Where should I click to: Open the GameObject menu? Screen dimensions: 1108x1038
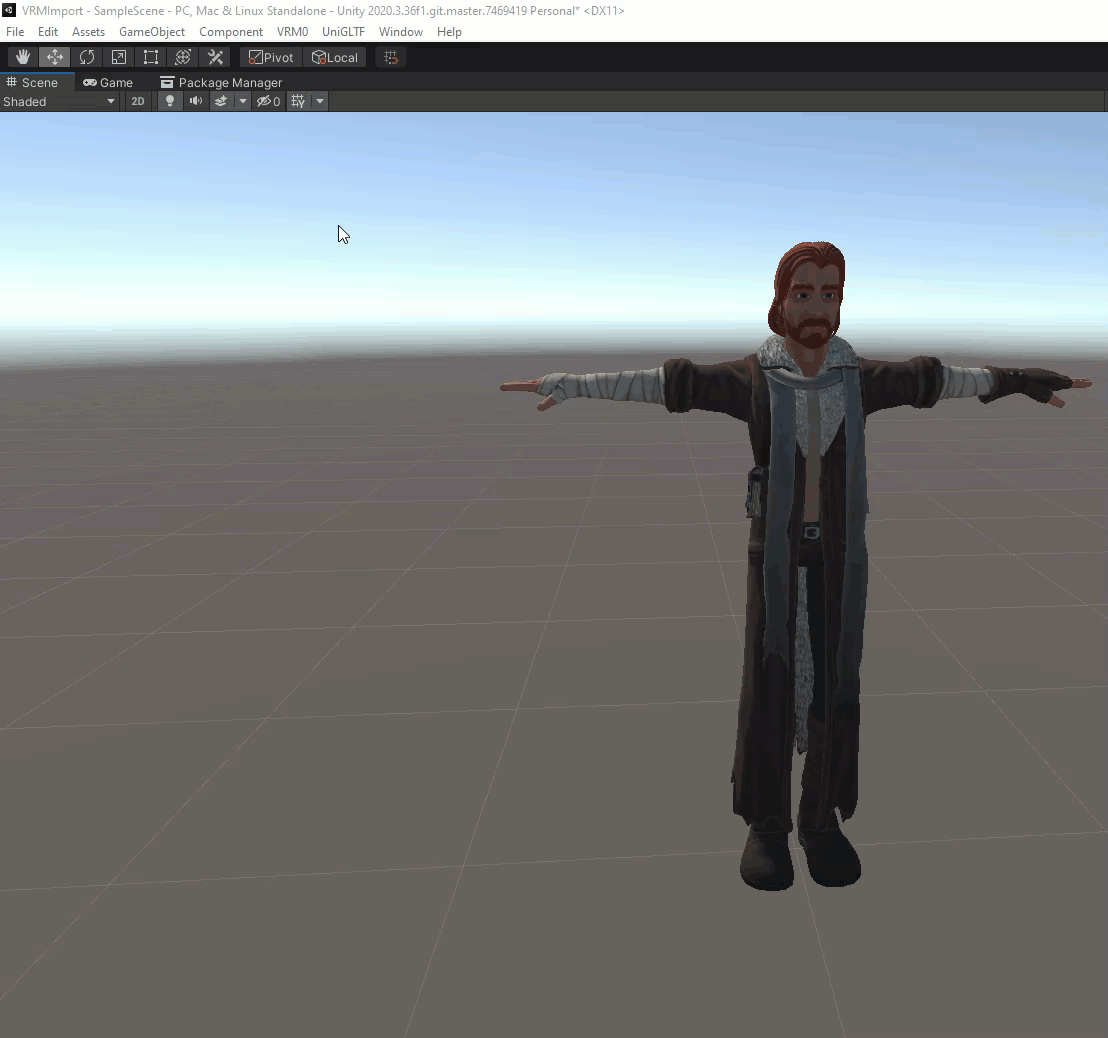click(152, 32)
